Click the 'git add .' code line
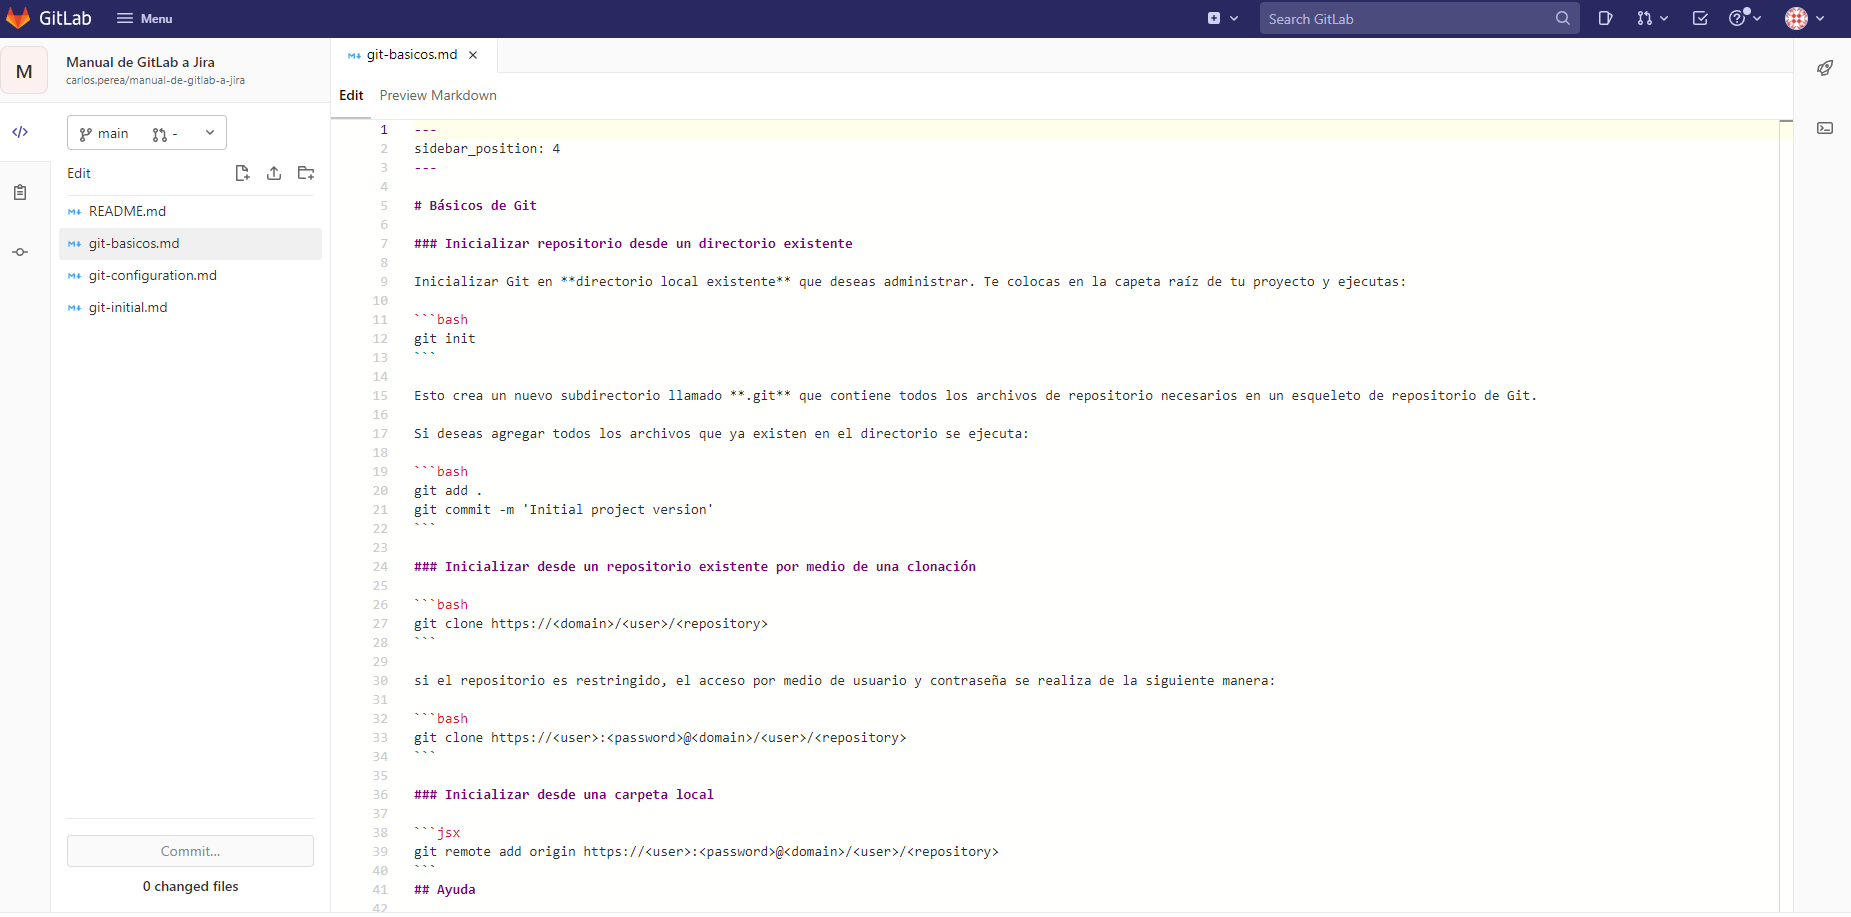Screen dimensions: 1851x917 point(448,490)
